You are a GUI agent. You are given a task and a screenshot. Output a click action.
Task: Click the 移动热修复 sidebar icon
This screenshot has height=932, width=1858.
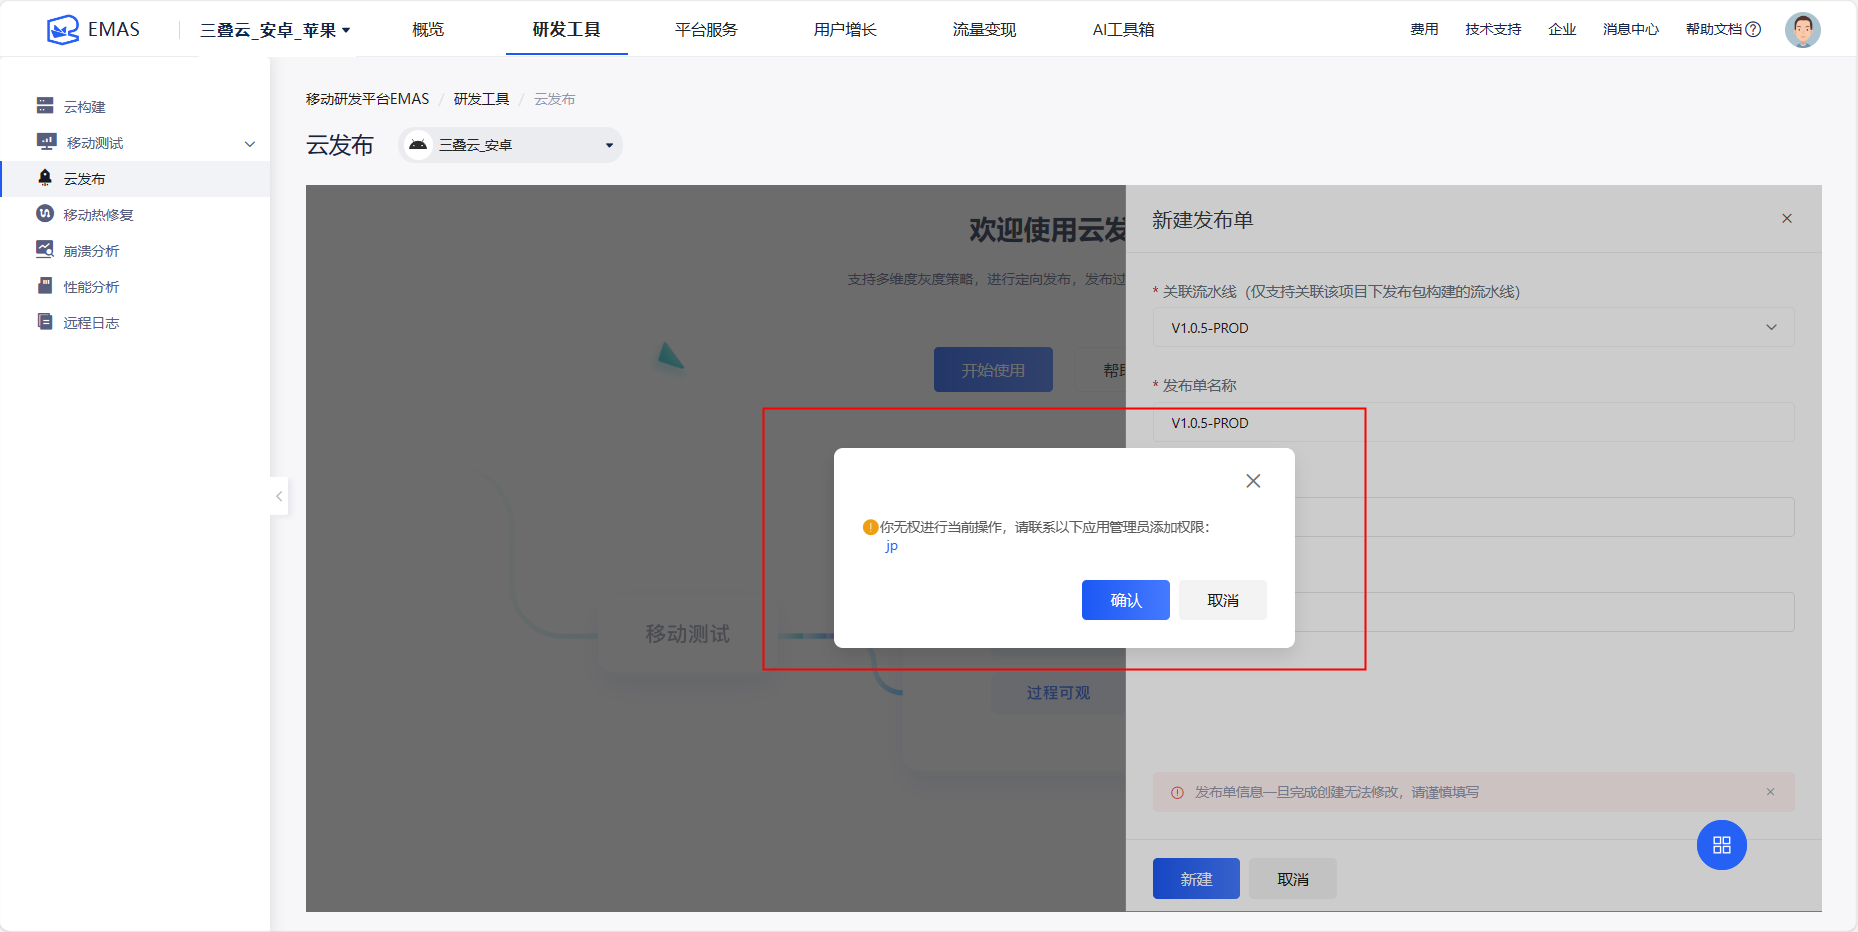click(x=45, y=214)
